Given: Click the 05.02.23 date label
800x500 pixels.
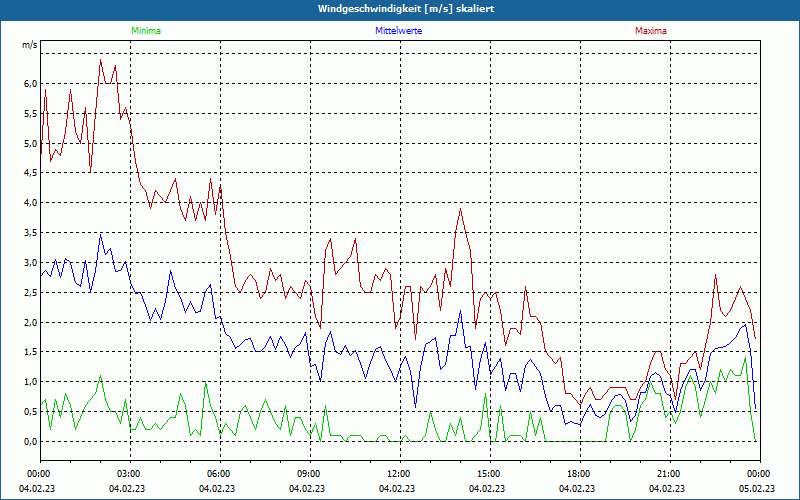Looking at the screenshot, I should coord(757,489).
